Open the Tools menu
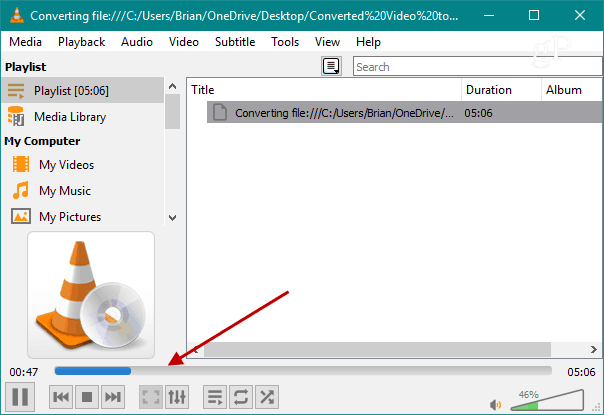 (285, 42)
